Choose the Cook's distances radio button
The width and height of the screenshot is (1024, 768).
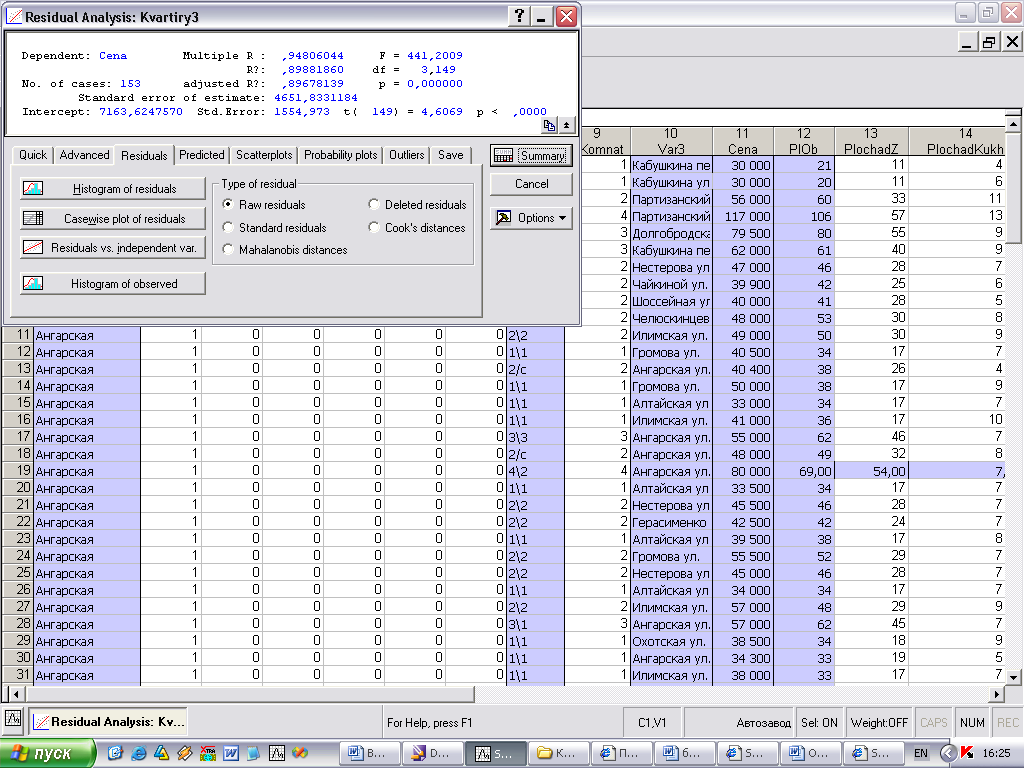[x=375, y=228]
